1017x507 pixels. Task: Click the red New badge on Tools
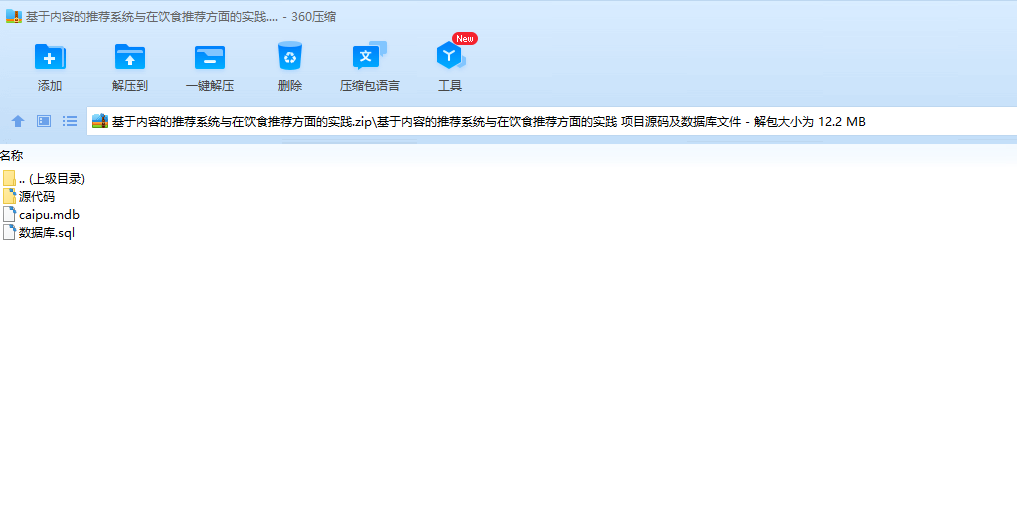(465, 38)
